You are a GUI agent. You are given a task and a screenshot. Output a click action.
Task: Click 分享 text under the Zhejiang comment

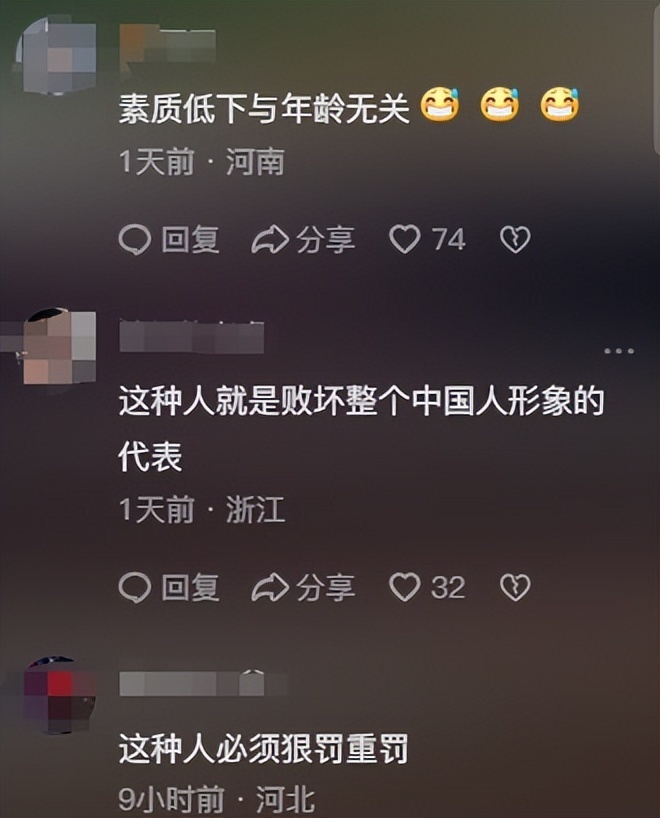pyautogui.click(x=326, y=588)
